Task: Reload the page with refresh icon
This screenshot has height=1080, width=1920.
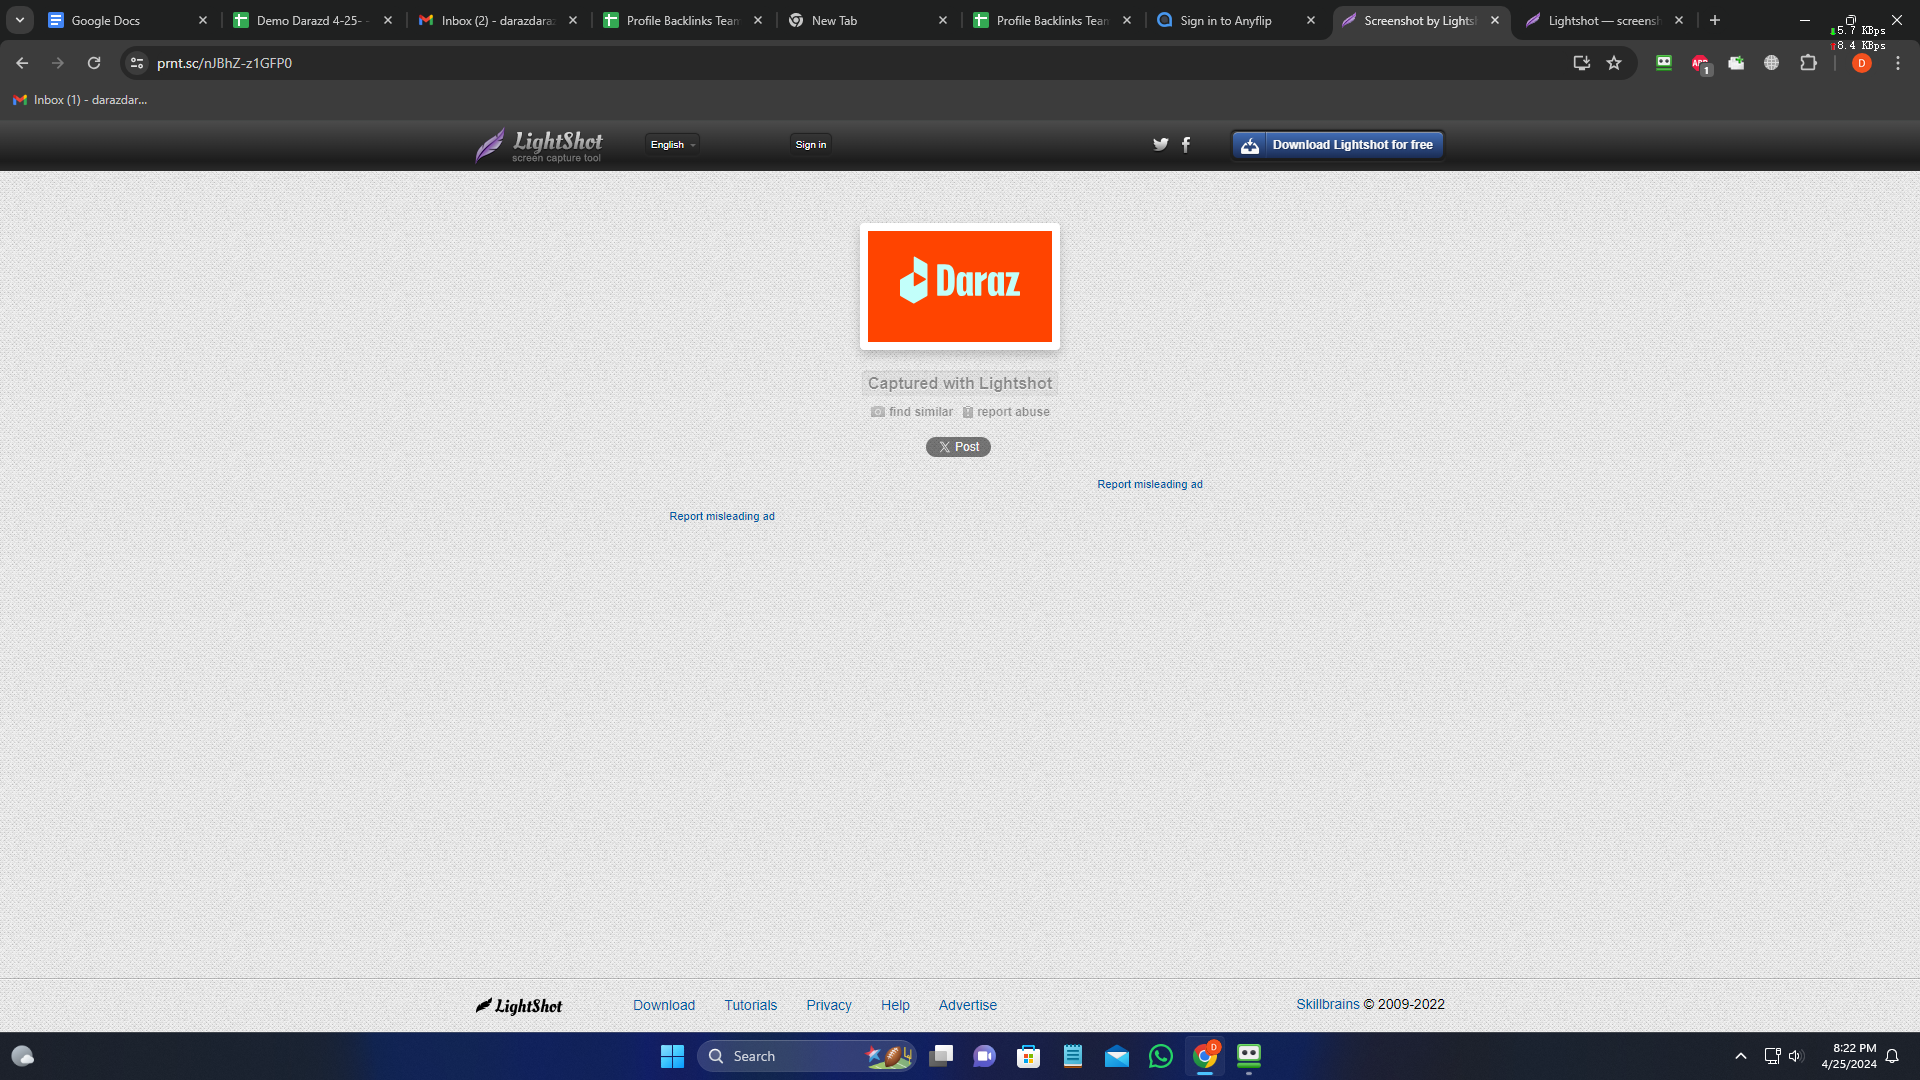Action: click(x=94, y=63)
